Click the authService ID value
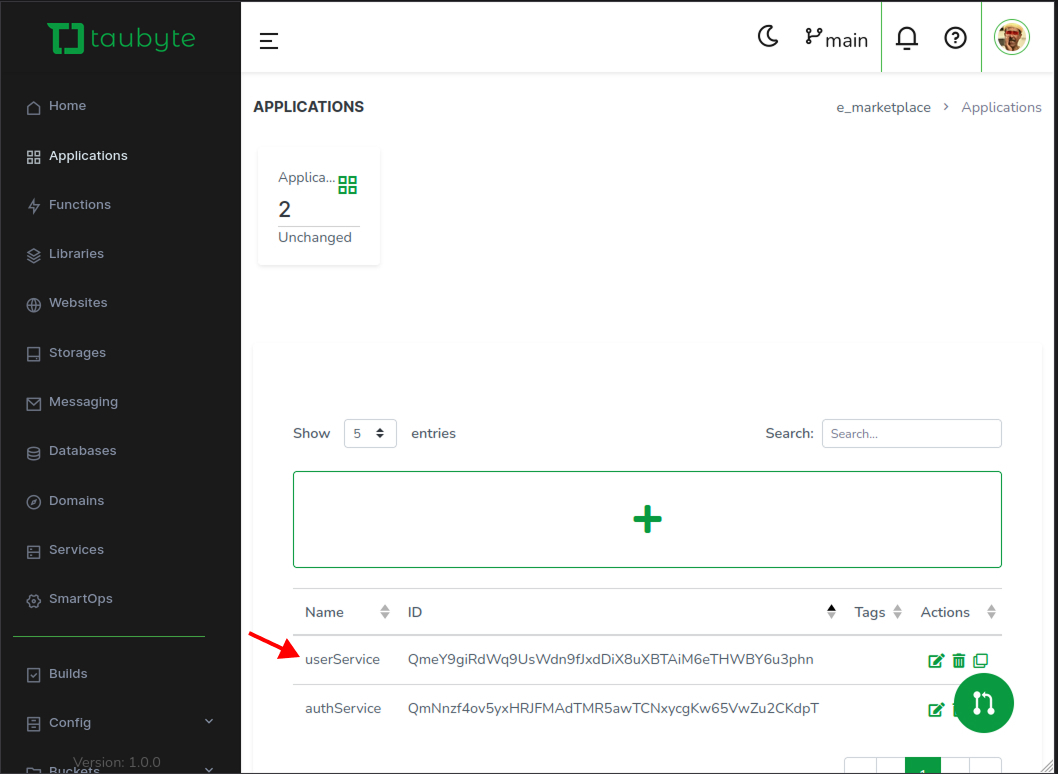The height and width of the screenshot is (774, 1058). 613,709
